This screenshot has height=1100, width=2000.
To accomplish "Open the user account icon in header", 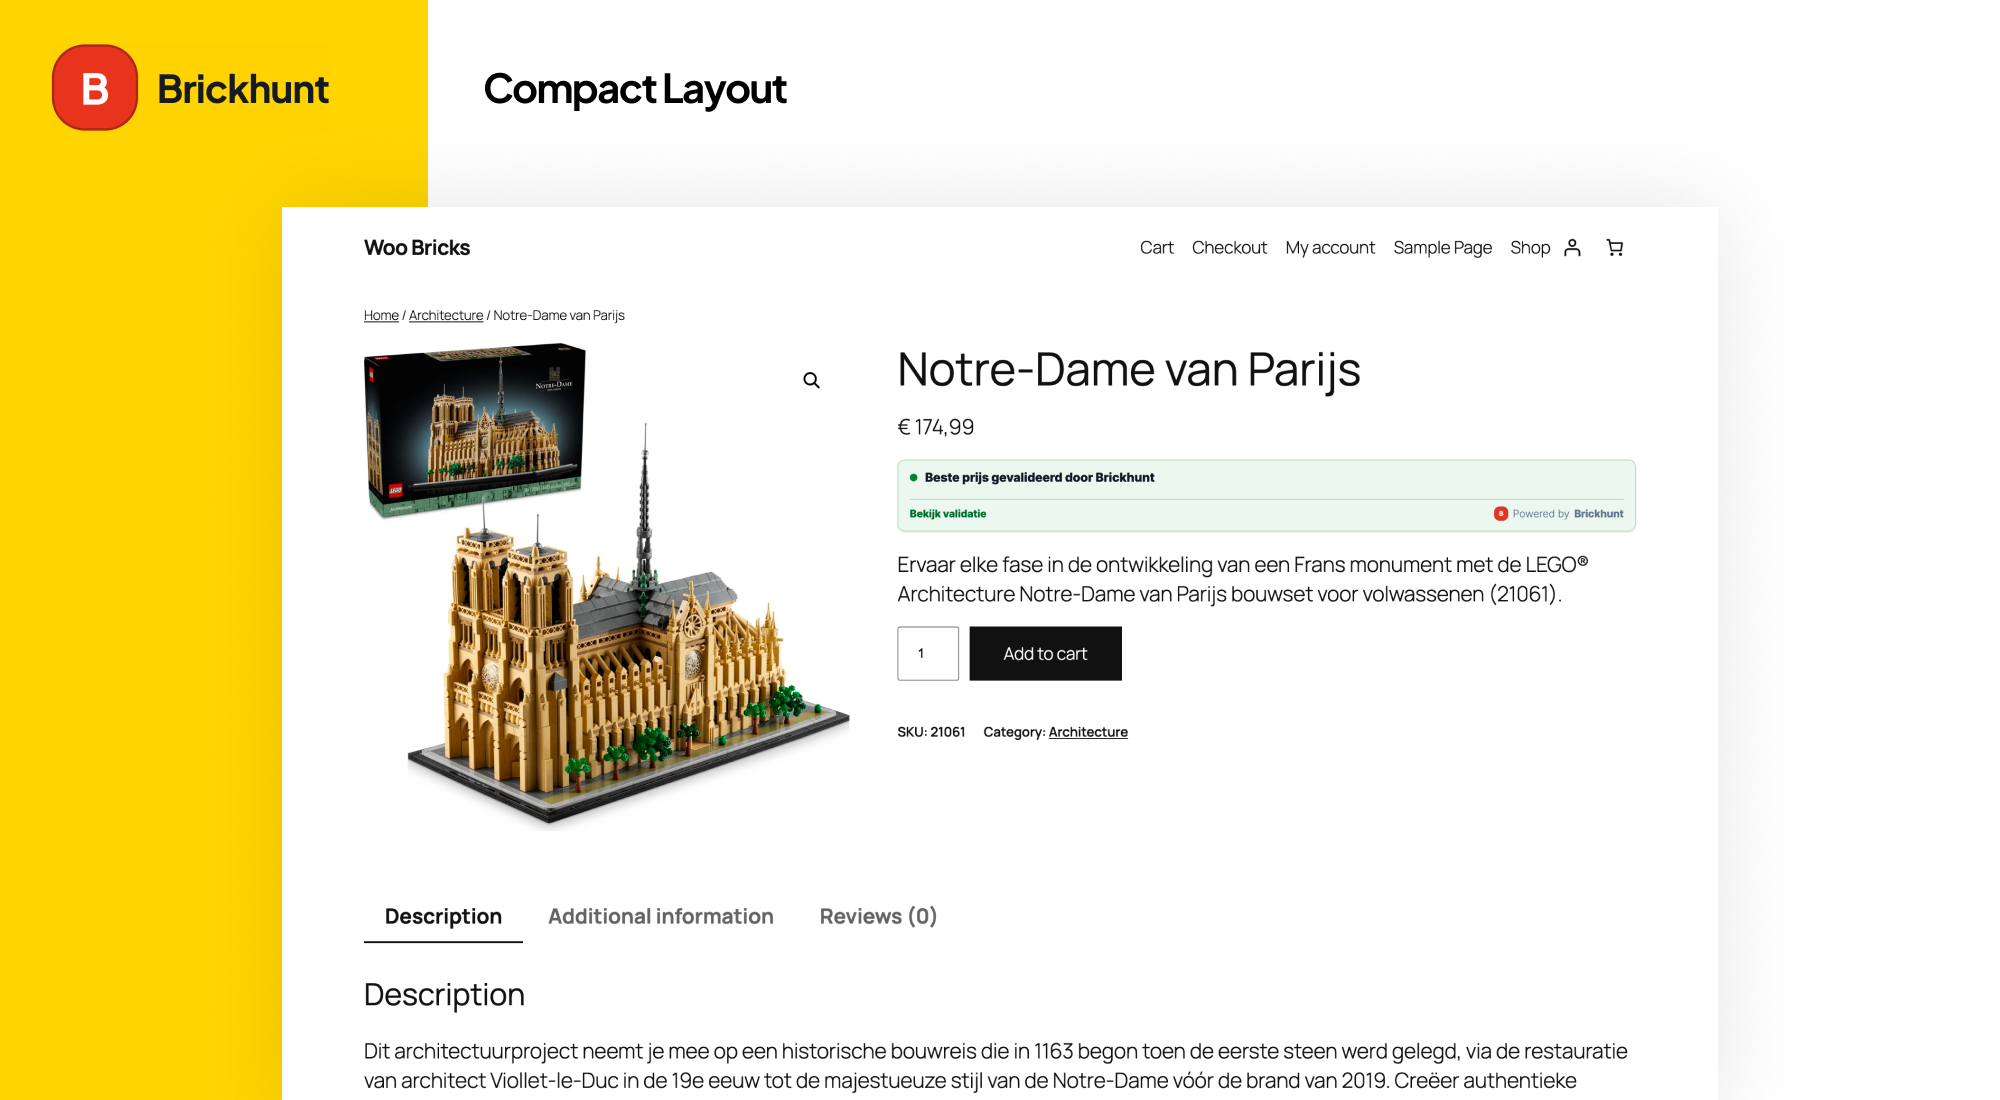I will pyautogui.click(x=1572, y=247).
